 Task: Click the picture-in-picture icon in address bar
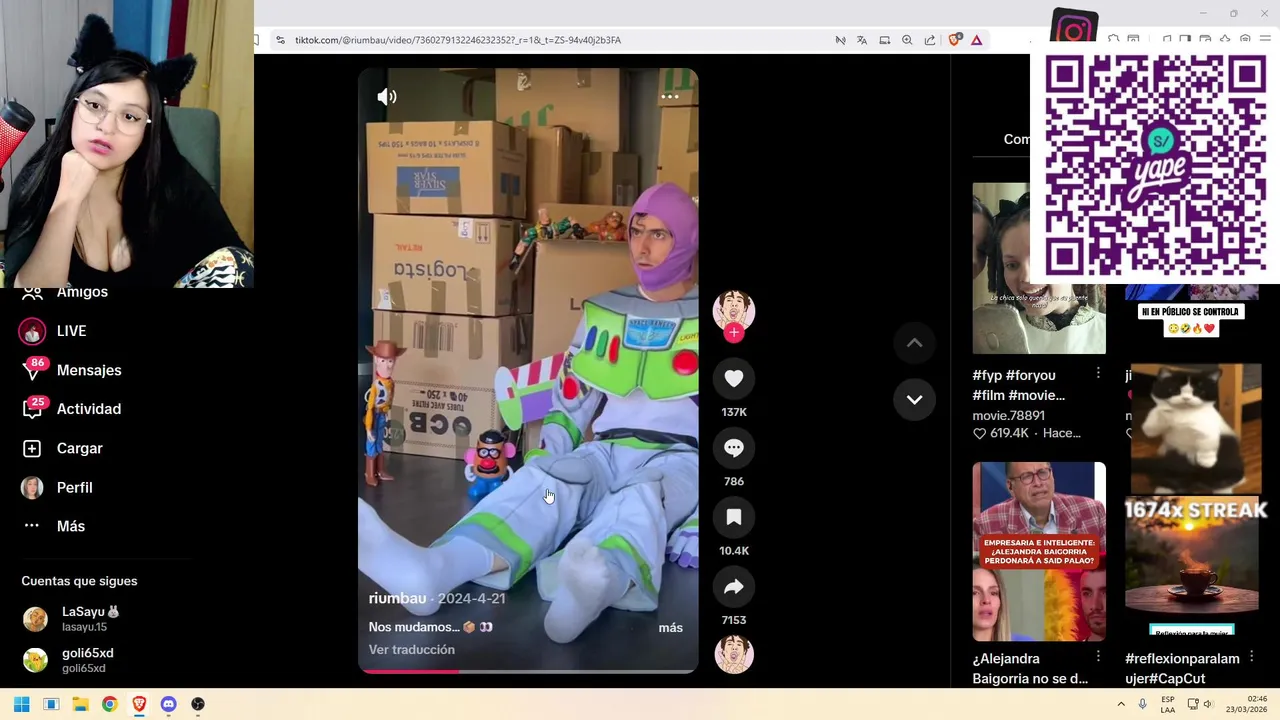pyautogui.click(x=885, y=40)
